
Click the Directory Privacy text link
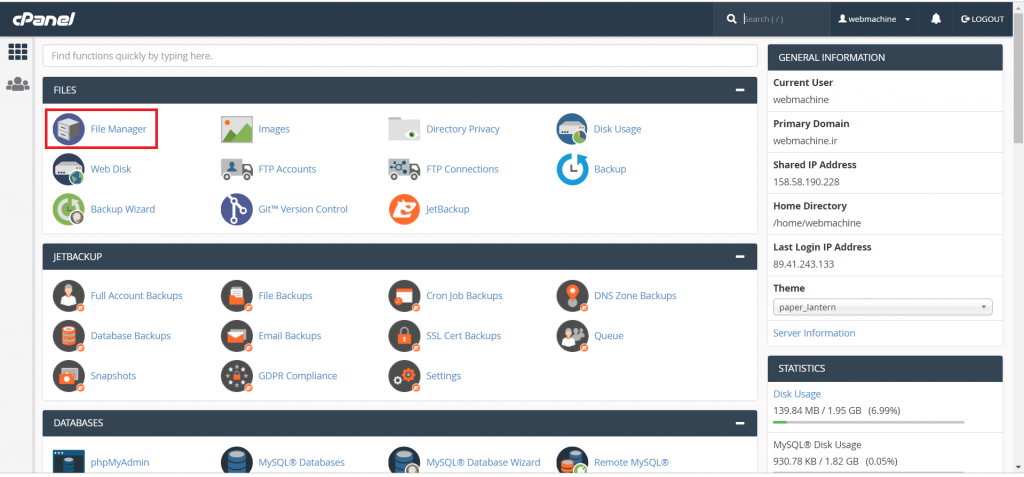[463, 129]
